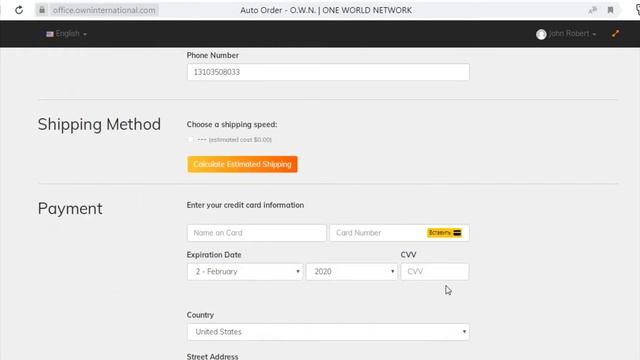Click the 'Choose a shipping speed:' label
The height and width of the screenshot is (360, 640).
232,124
